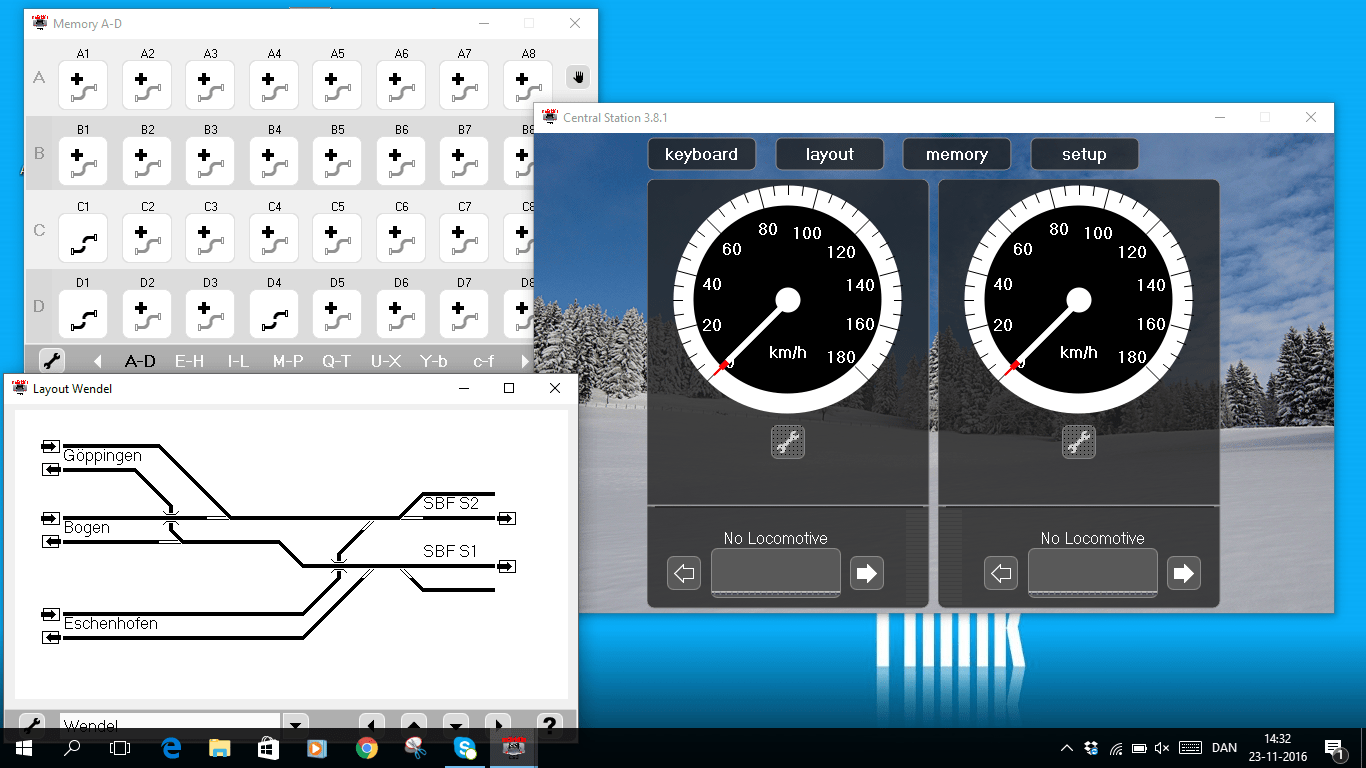Click the question mark help icon
Viewport: 1366px width, 768px height.
tap(548, 725)
